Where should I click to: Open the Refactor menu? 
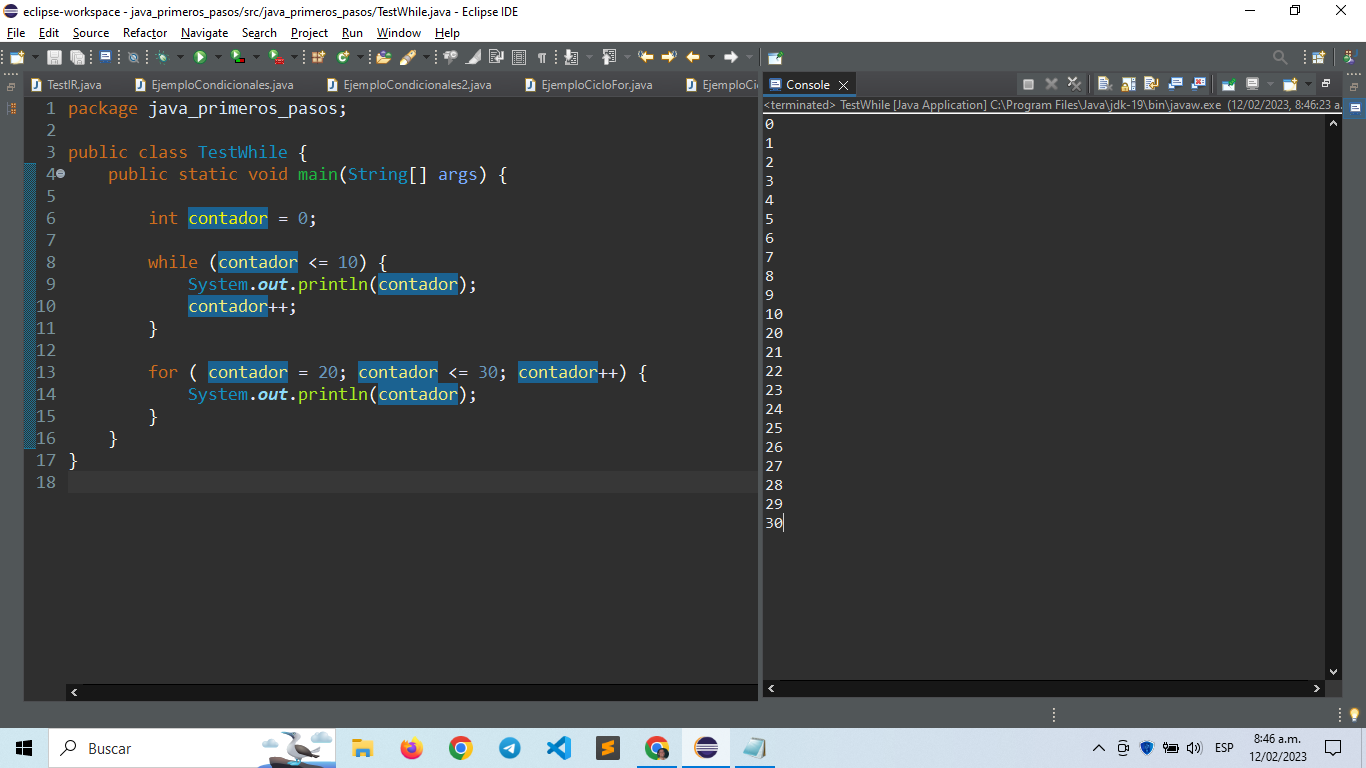[145, 33]
